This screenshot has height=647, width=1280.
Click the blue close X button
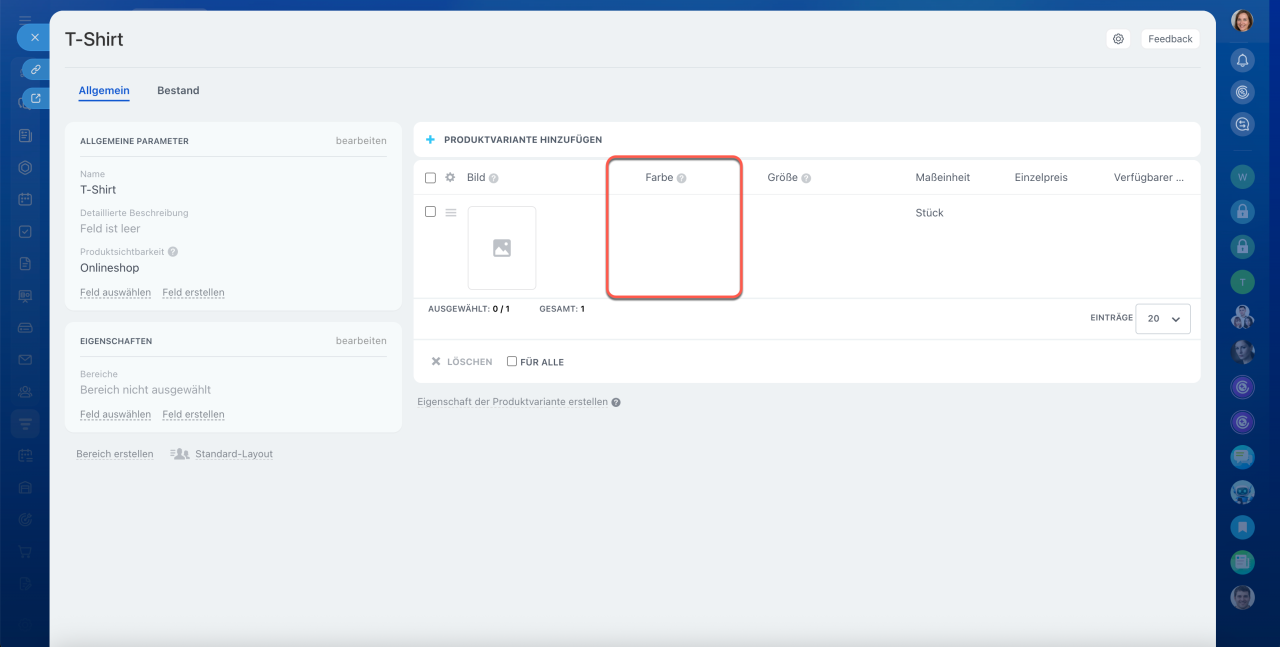click(x=34, y=37)
